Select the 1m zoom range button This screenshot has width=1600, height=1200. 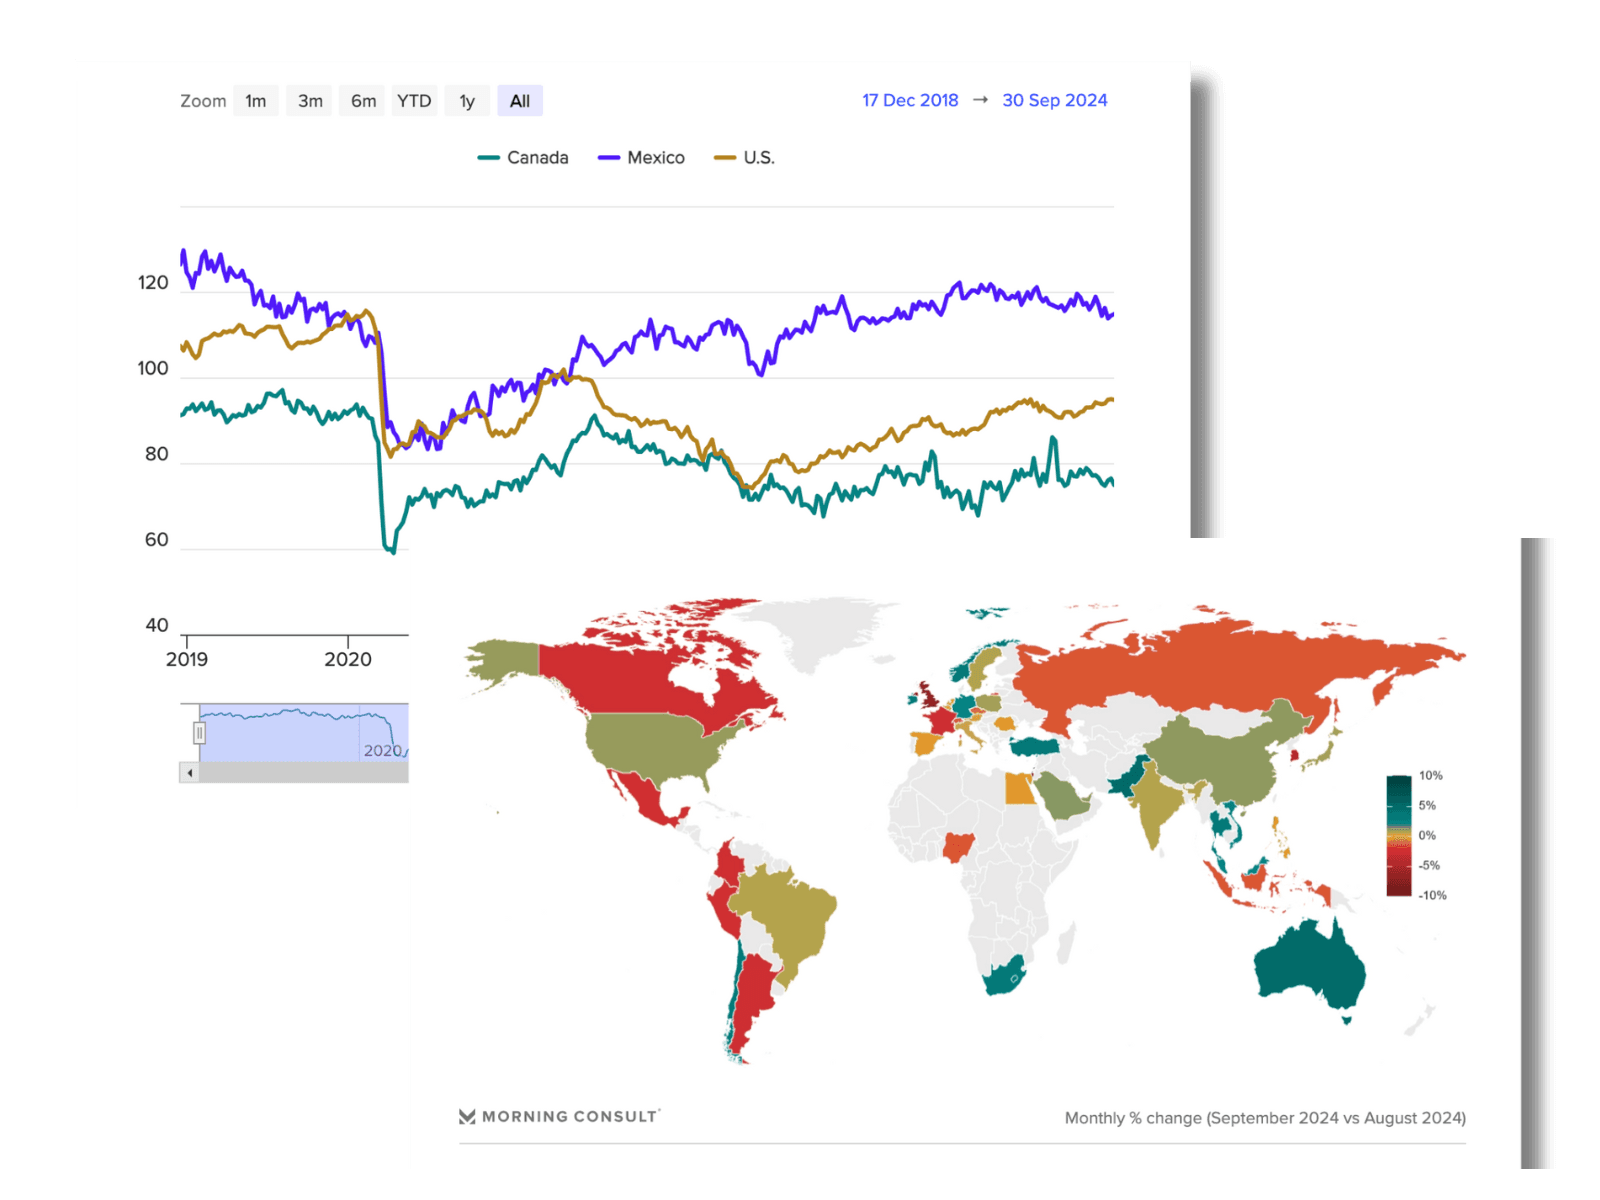(x=256, y=101)
